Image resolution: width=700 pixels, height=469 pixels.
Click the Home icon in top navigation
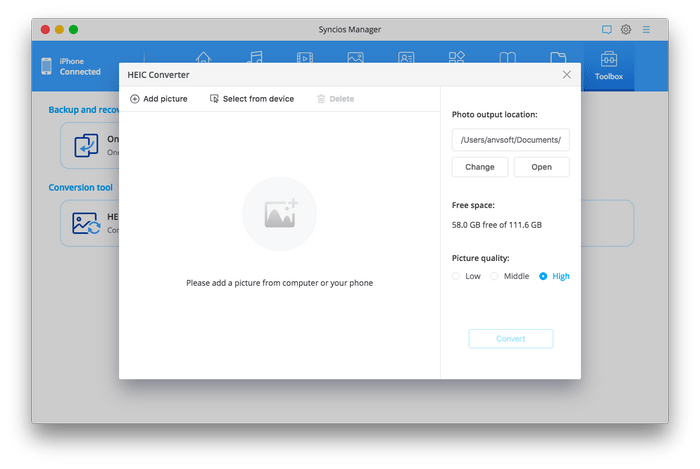tap(204, 57)
